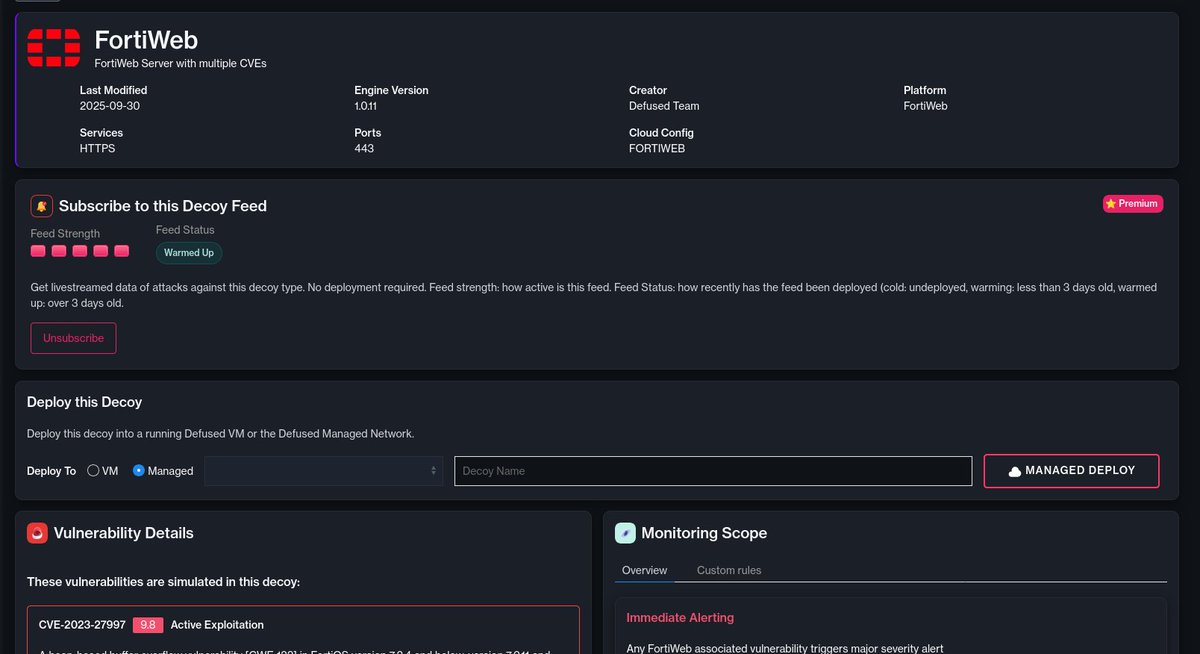Screen dimensions: 1200x654
Task: Click the 2025-09-30 last modified date
Action: tap(110, 106)
